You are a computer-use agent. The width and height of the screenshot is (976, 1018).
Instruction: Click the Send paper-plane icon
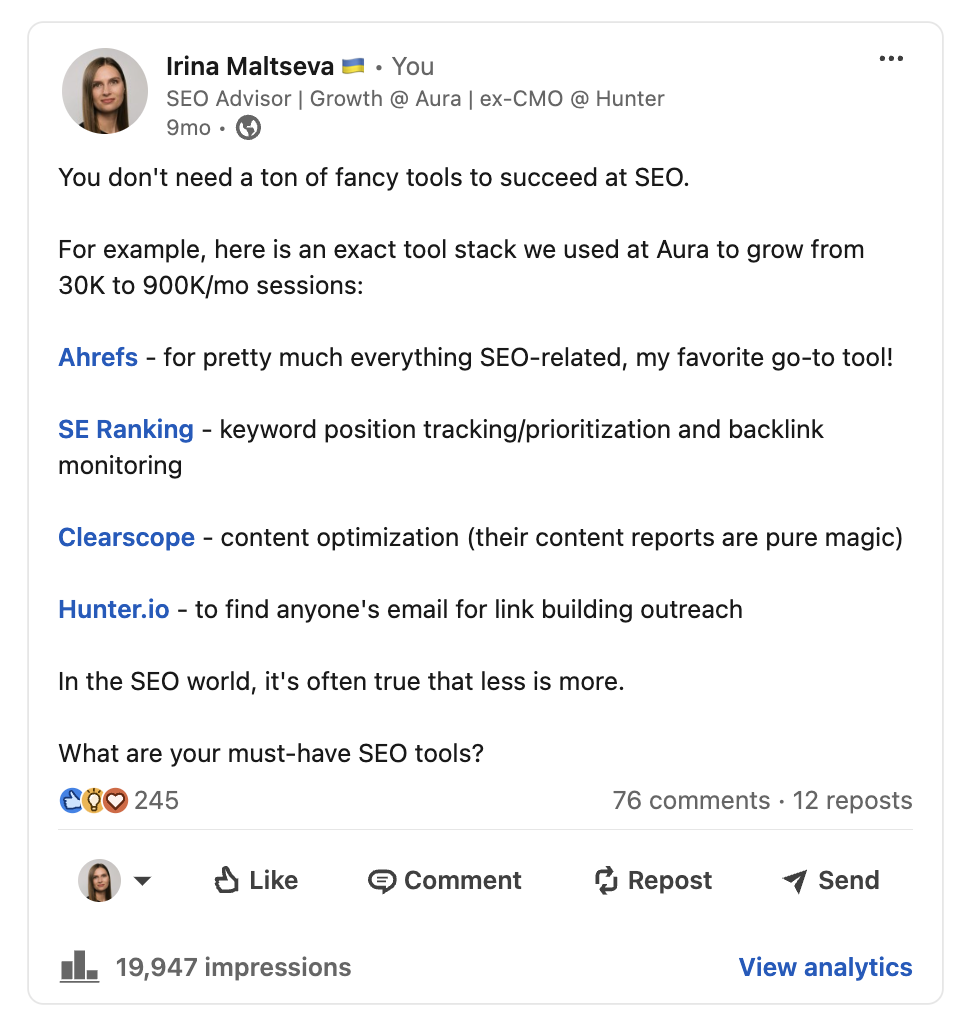pos(795,881)
